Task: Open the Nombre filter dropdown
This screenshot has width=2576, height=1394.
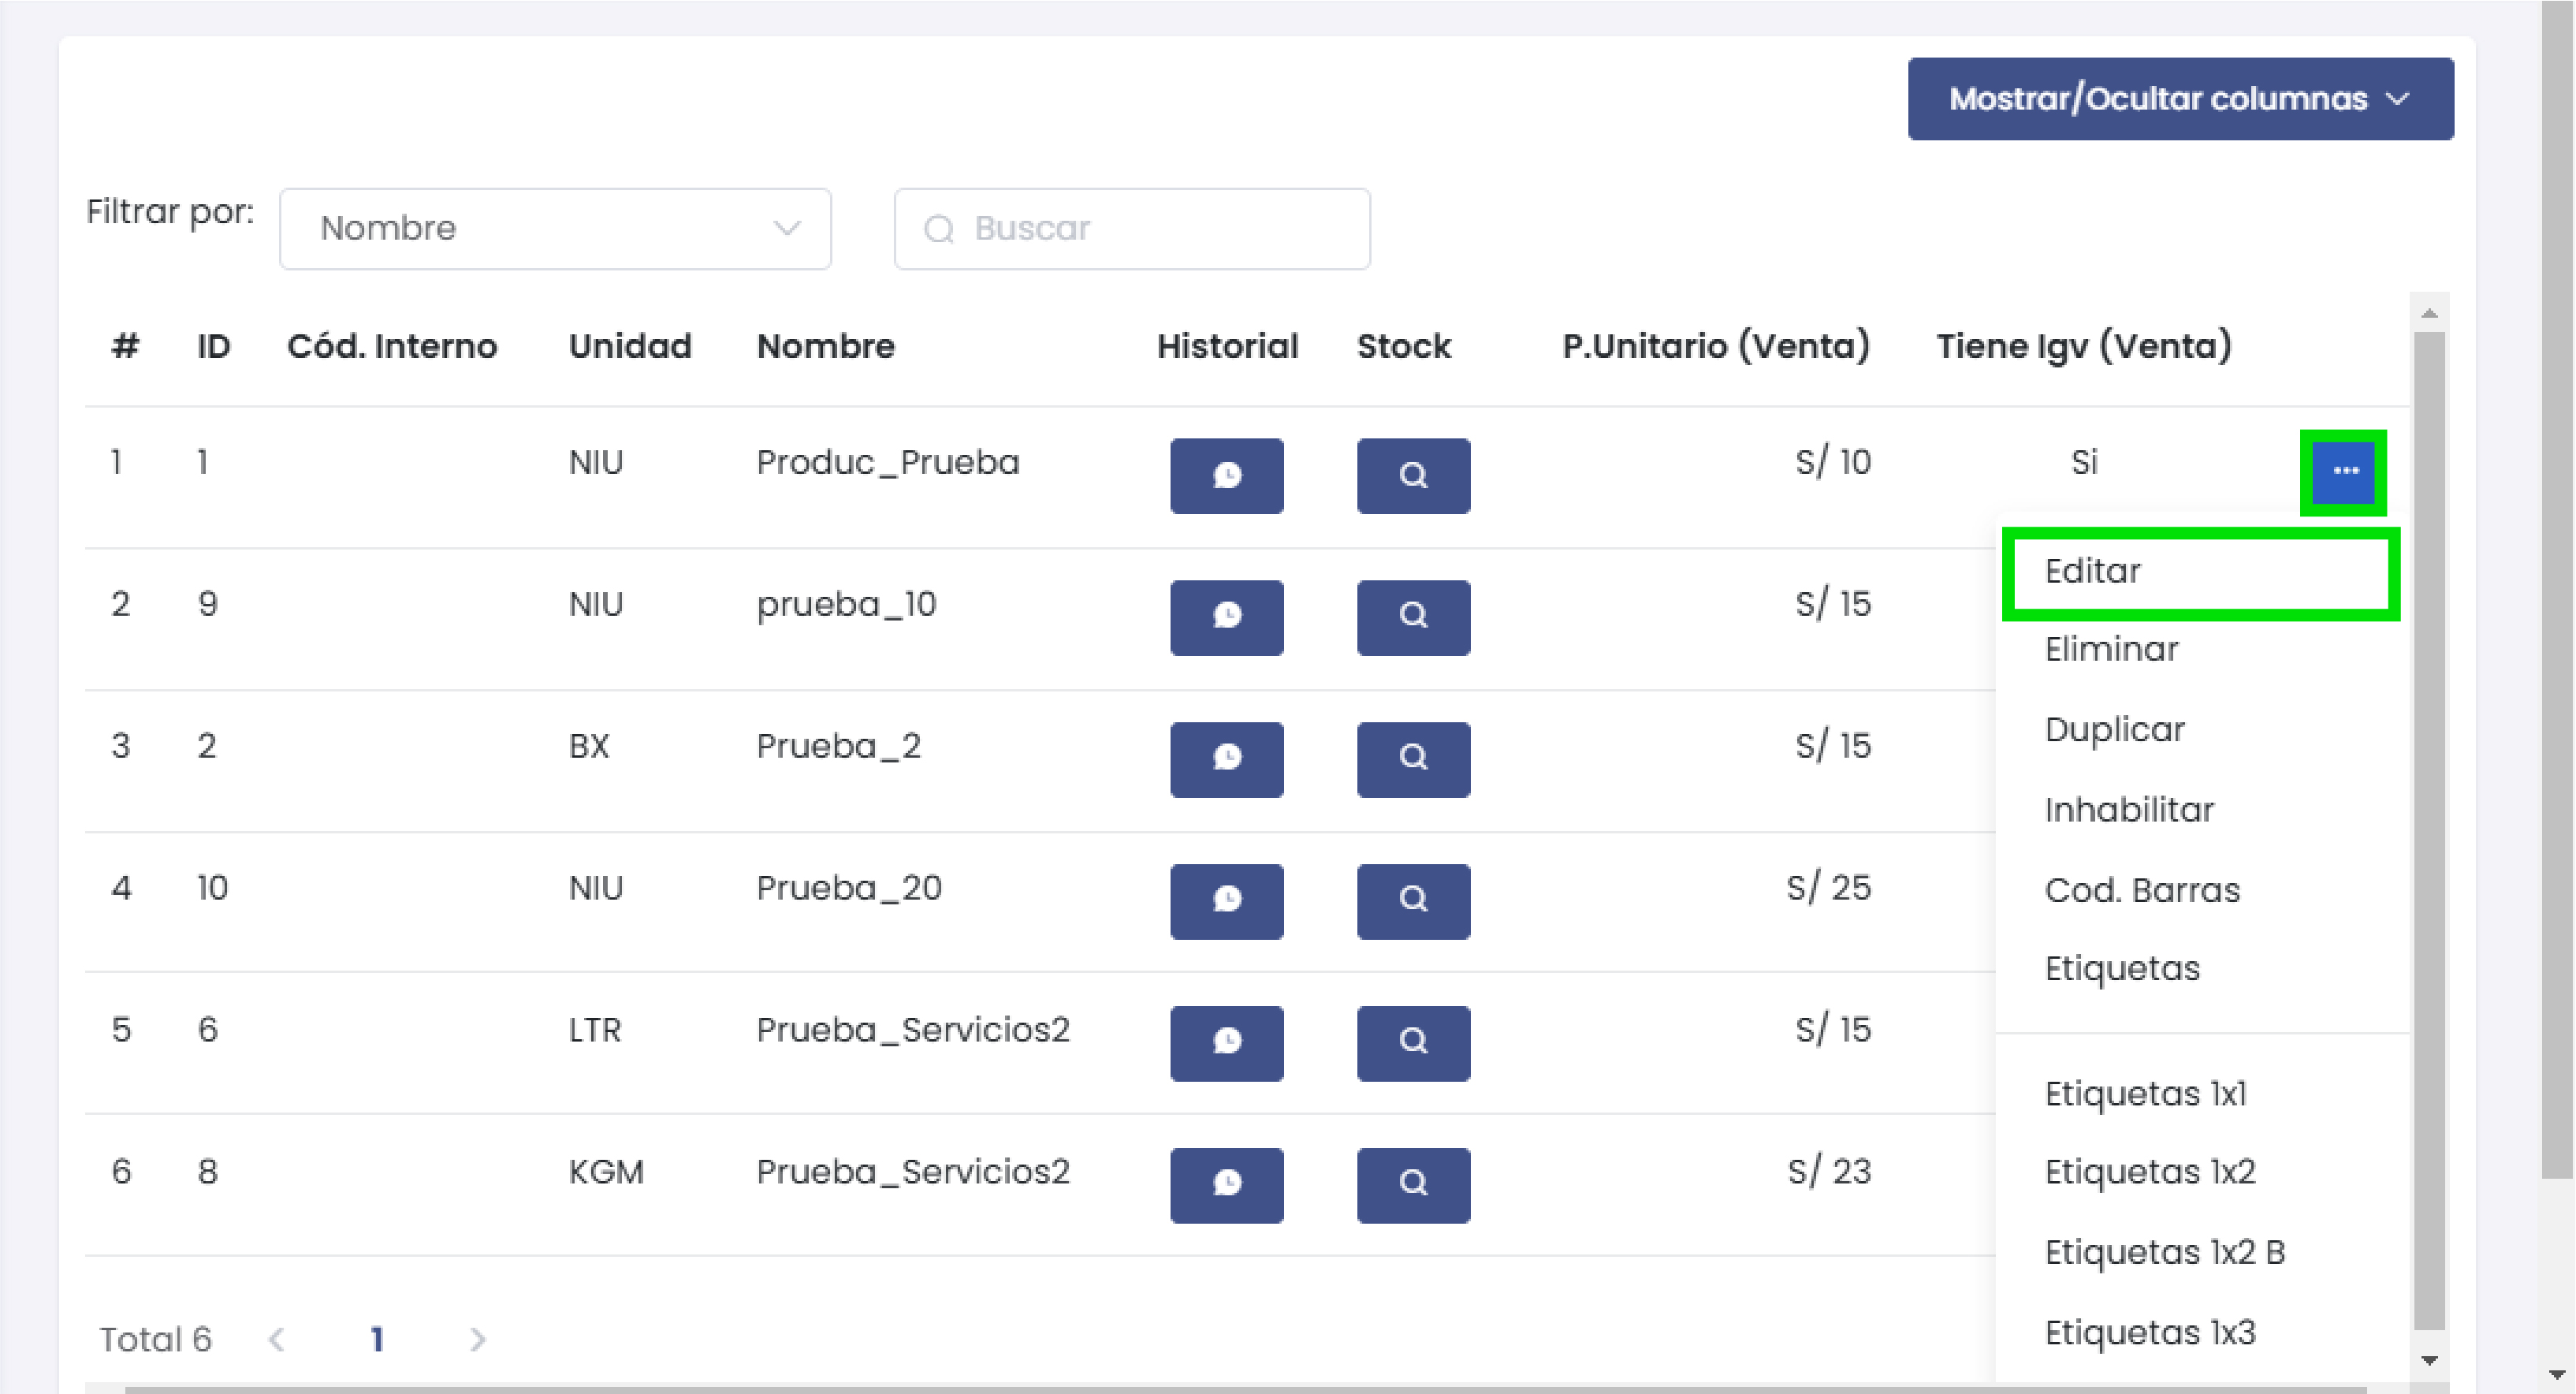Action: pos(555,228)
